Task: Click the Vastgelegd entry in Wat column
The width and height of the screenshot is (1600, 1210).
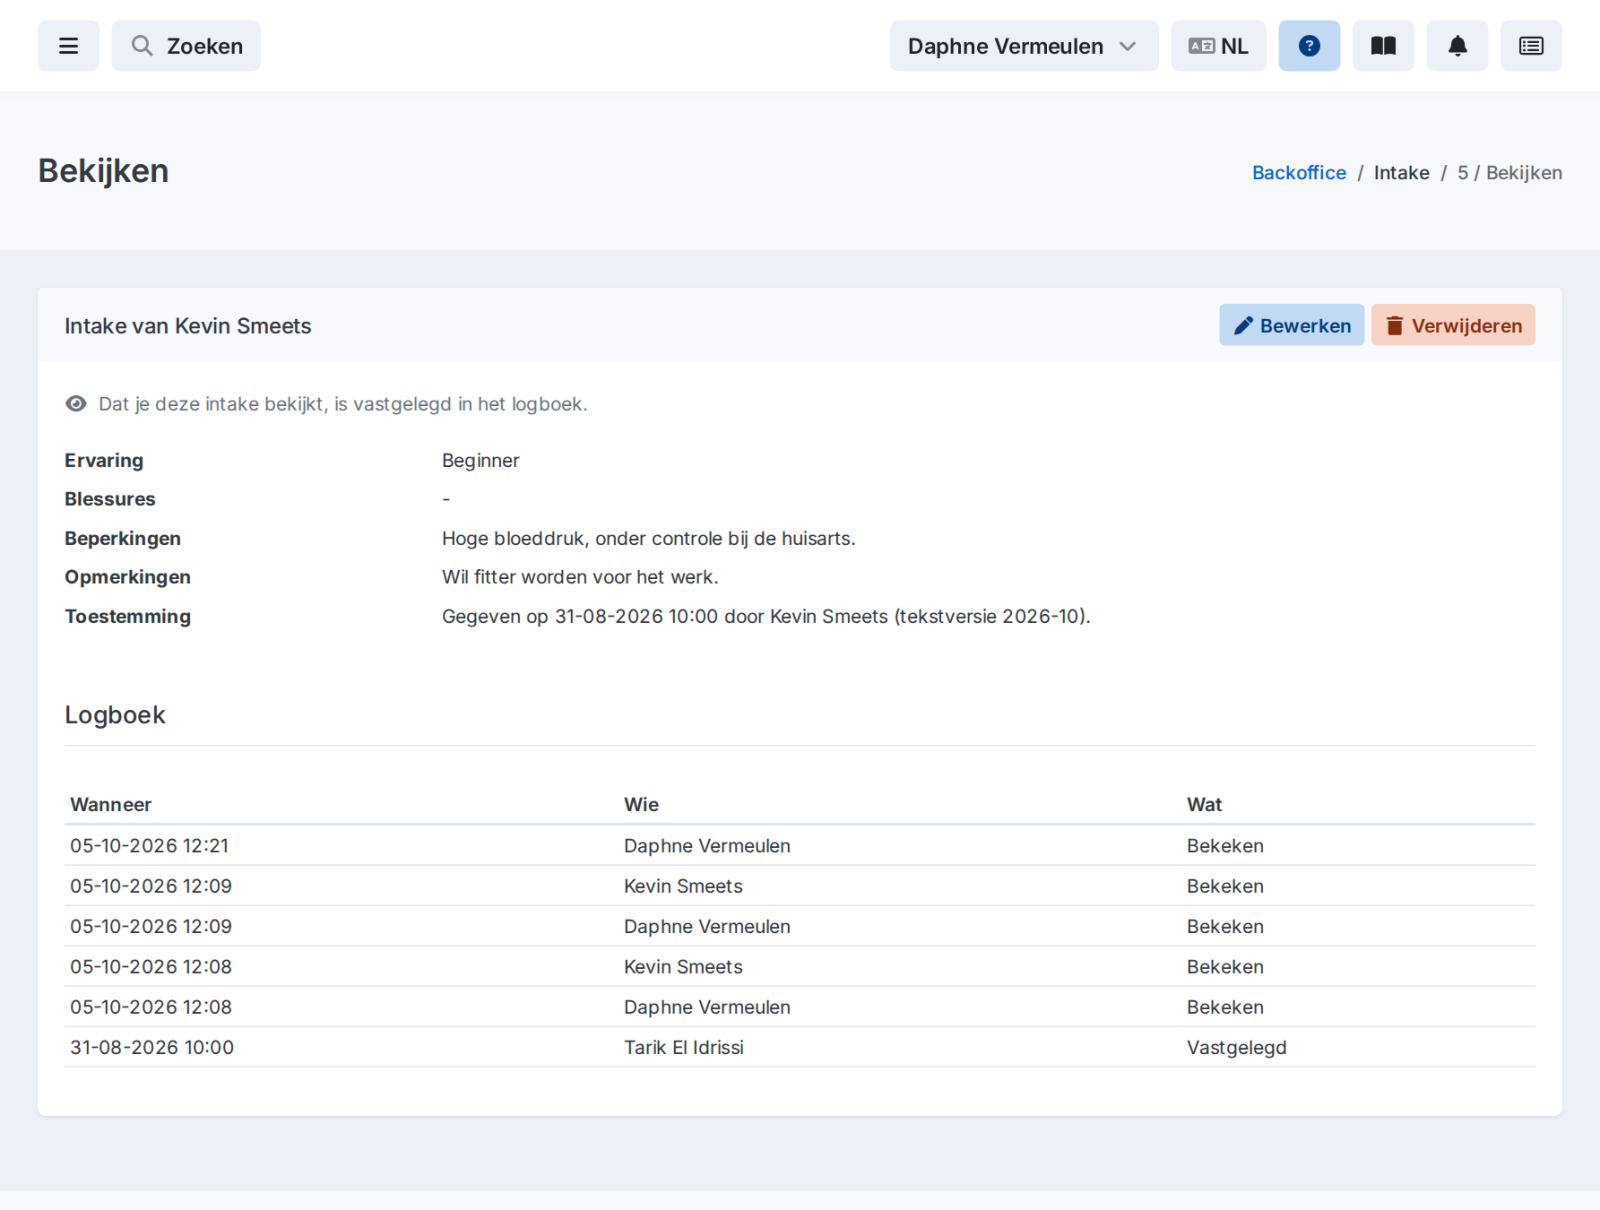Action: (1237, 1048)
